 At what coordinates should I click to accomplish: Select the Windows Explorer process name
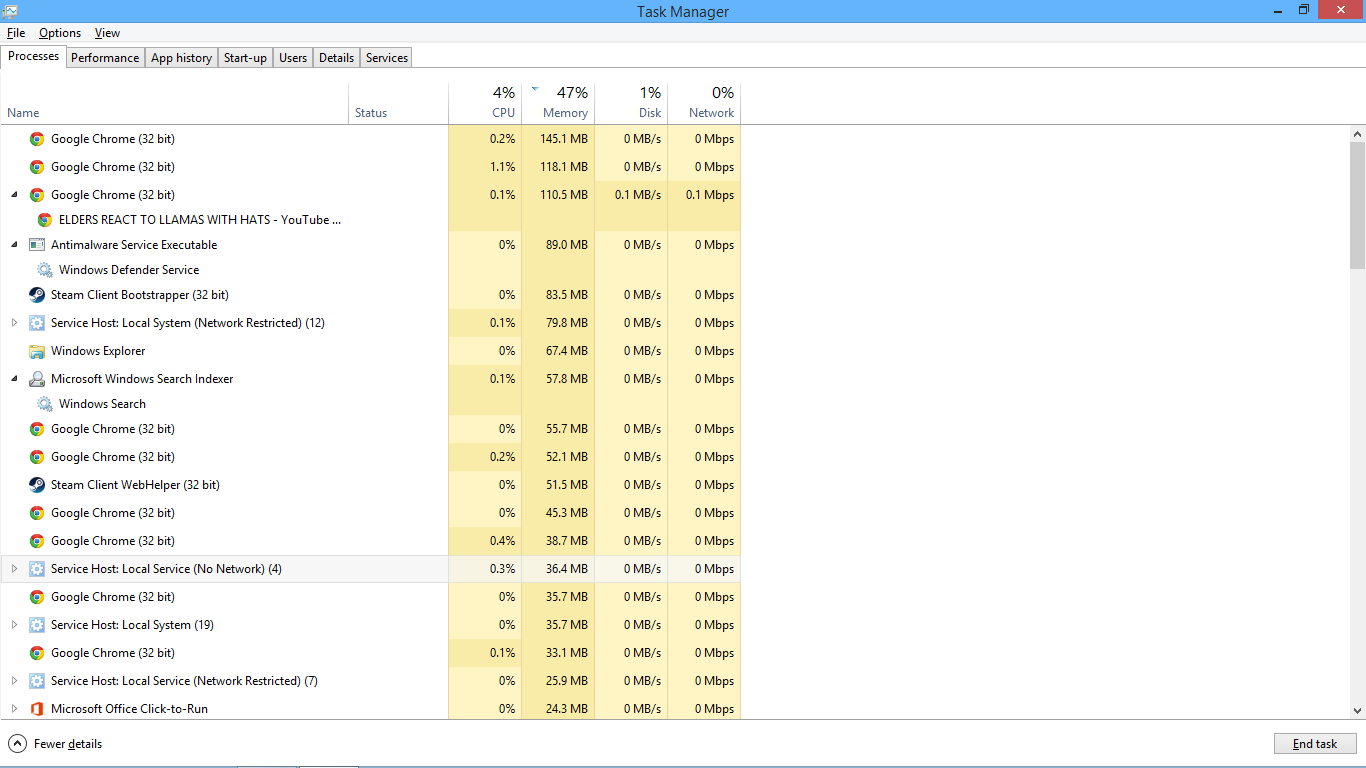pyautogui.click(x=98, y=351)
